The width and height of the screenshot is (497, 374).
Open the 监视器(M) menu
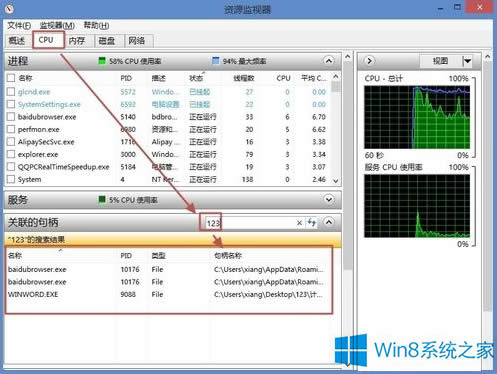click(x=57, y=25)
